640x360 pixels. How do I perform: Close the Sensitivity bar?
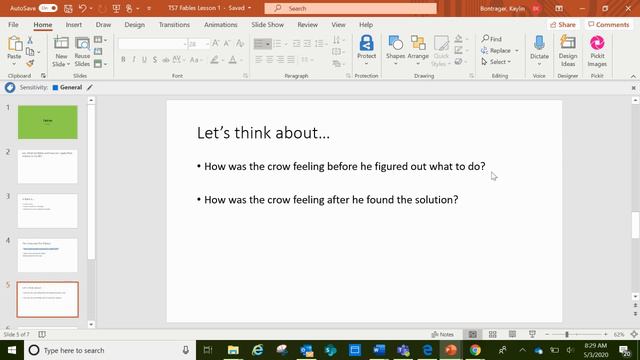pos(633,88)
